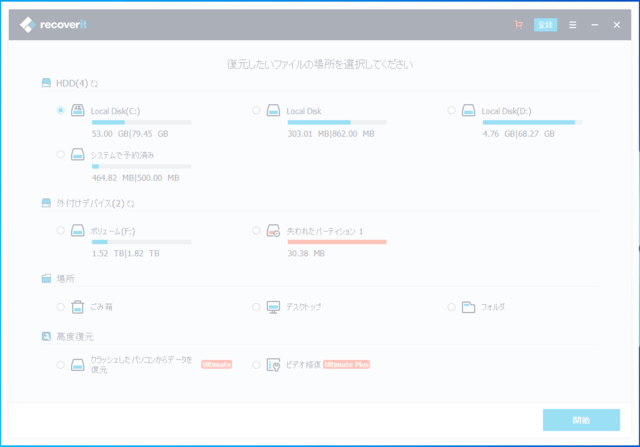Click the 場所 section folder icon
640x447 pixels.
coord(46,278)
